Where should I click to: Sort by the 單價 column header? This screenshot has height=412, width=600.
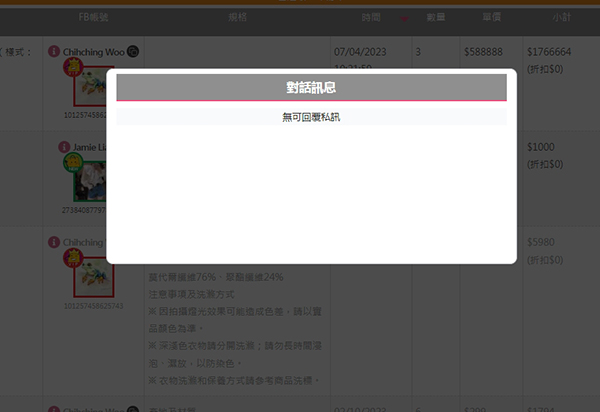point(490,18)
